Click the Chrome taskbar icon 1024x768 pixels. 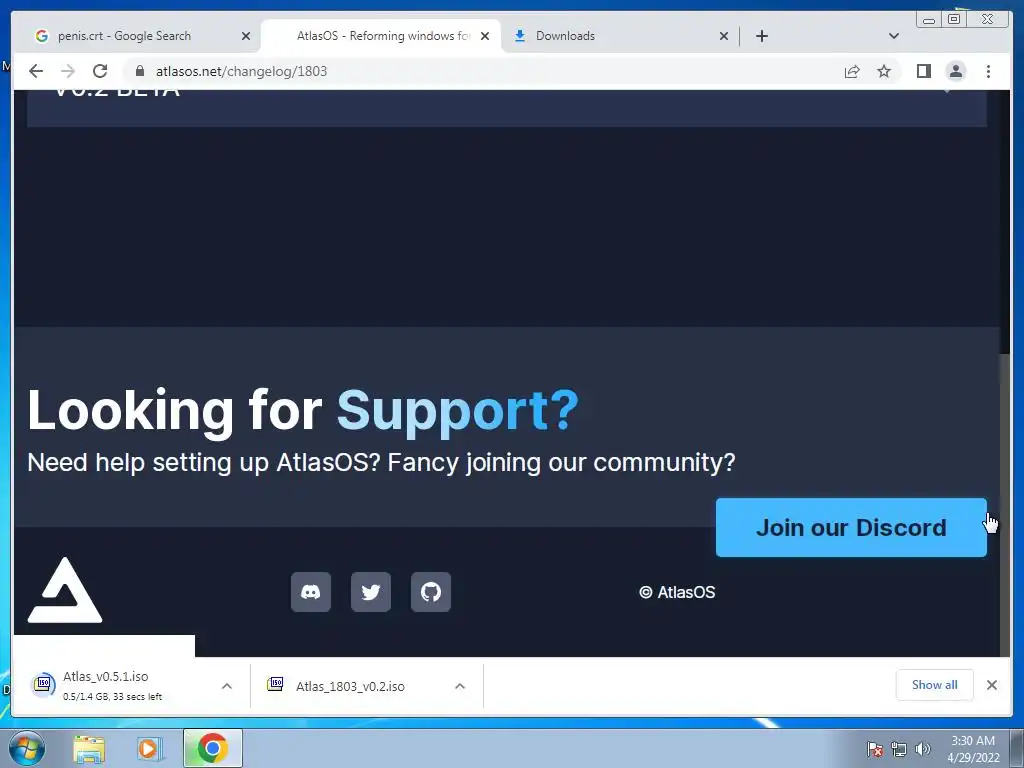(x=212, y=748)
